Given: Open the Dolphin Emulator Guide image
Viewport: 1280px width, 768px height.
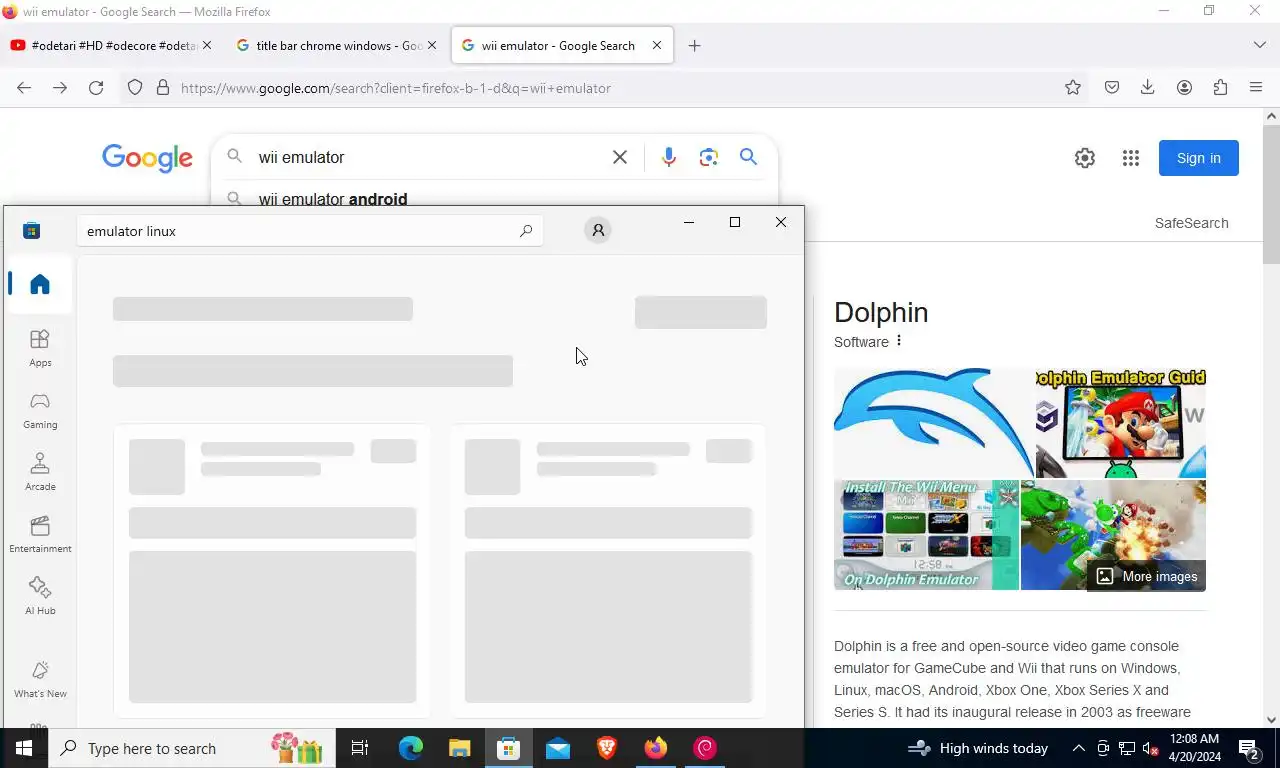Looking at the screenshot, I should click(1121, 423).
